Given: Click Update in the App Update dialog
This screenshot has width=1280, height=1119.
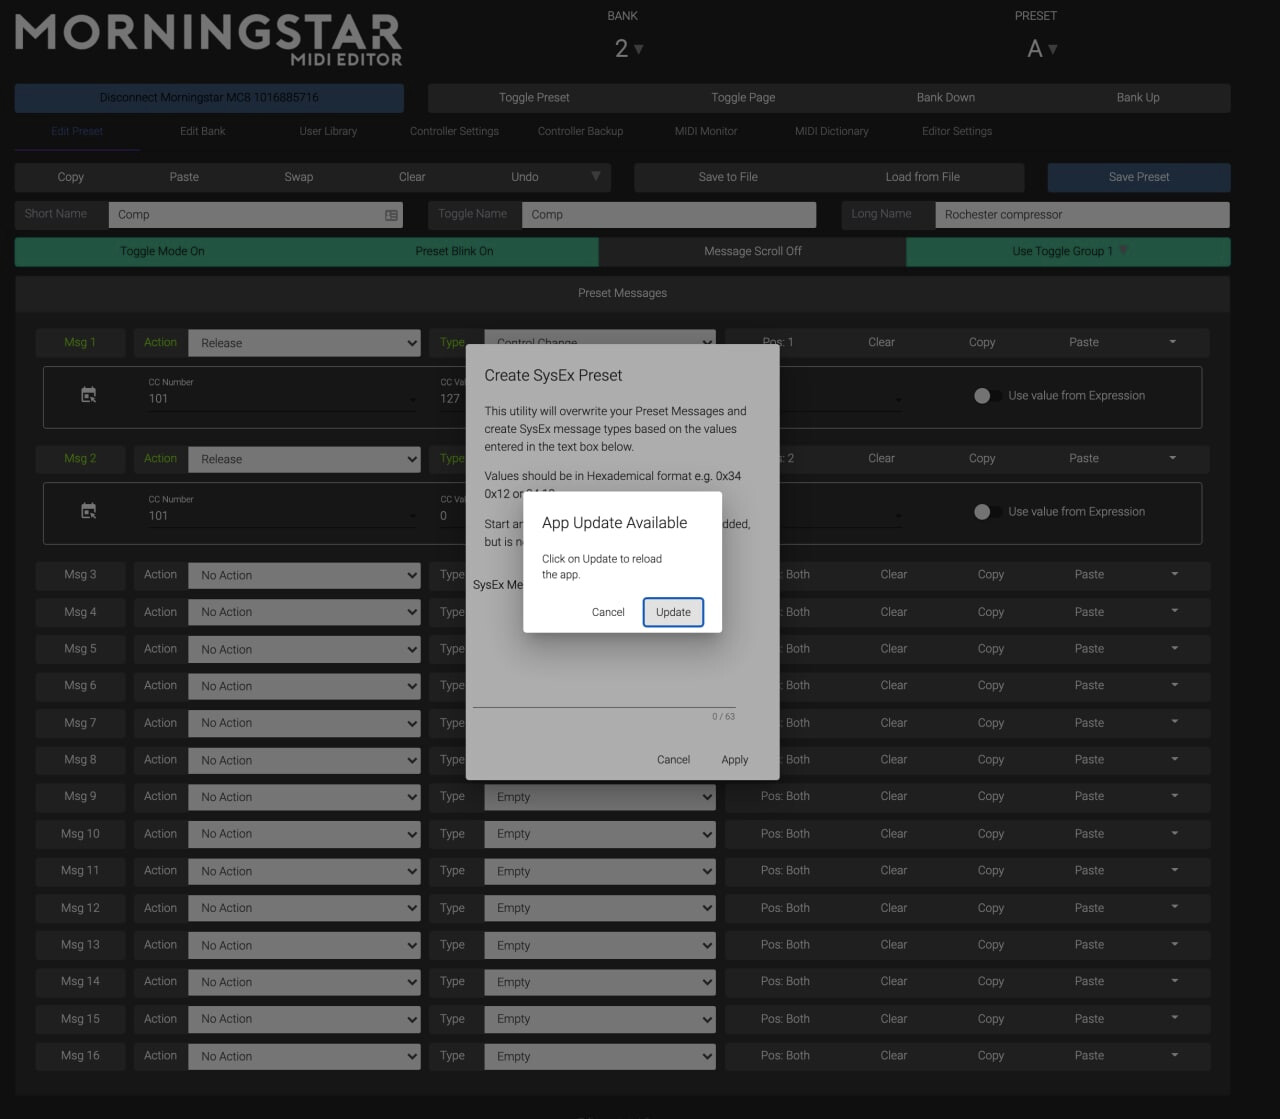Looking at the screenshot, I should (x=673, y=612).
